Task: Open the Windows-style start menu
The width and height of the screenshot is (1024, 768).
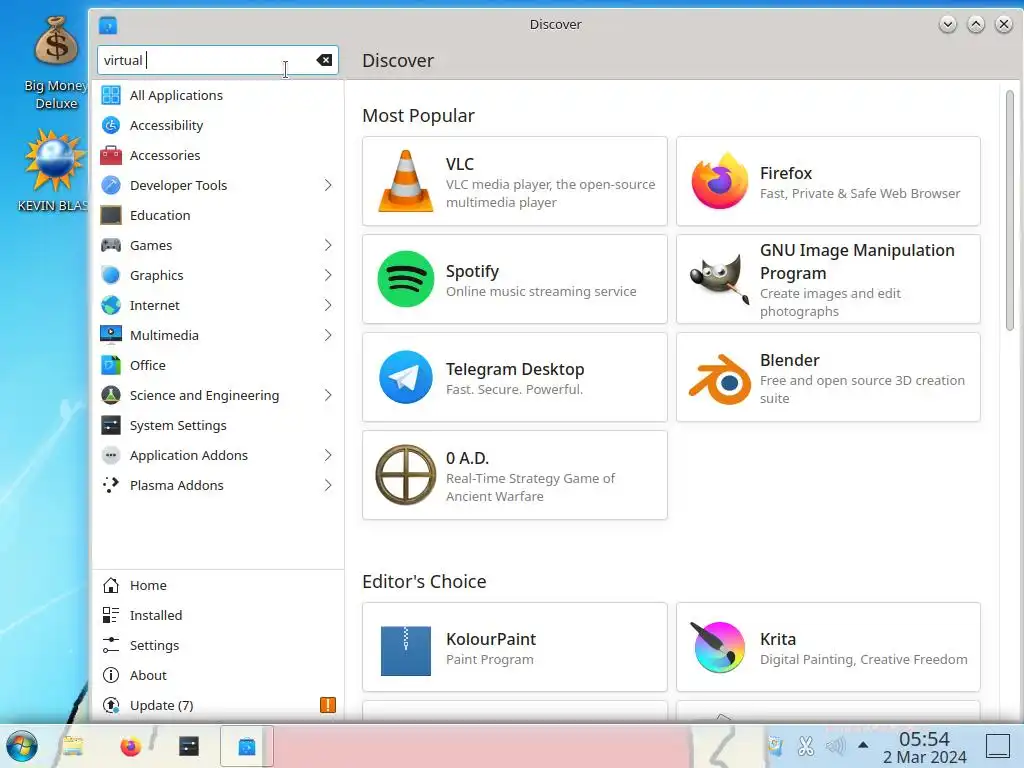Action: (22, 746)
